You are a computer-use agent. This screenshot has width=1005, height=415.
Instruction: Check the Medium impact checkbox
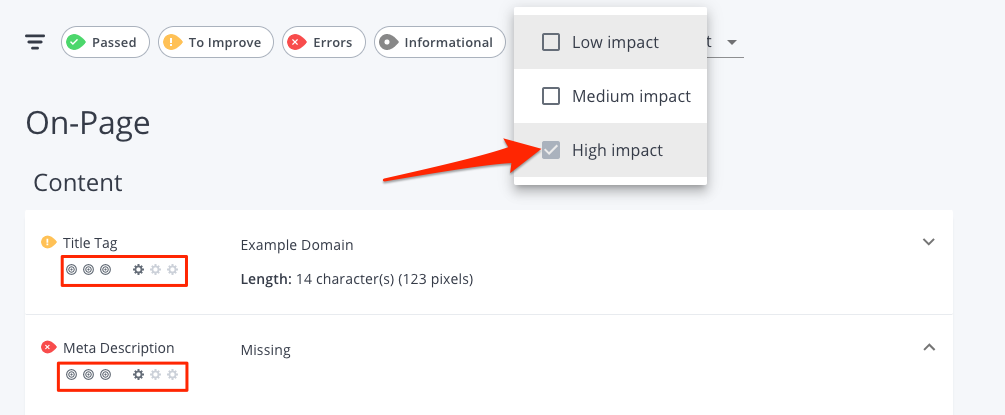click(551, 96)
